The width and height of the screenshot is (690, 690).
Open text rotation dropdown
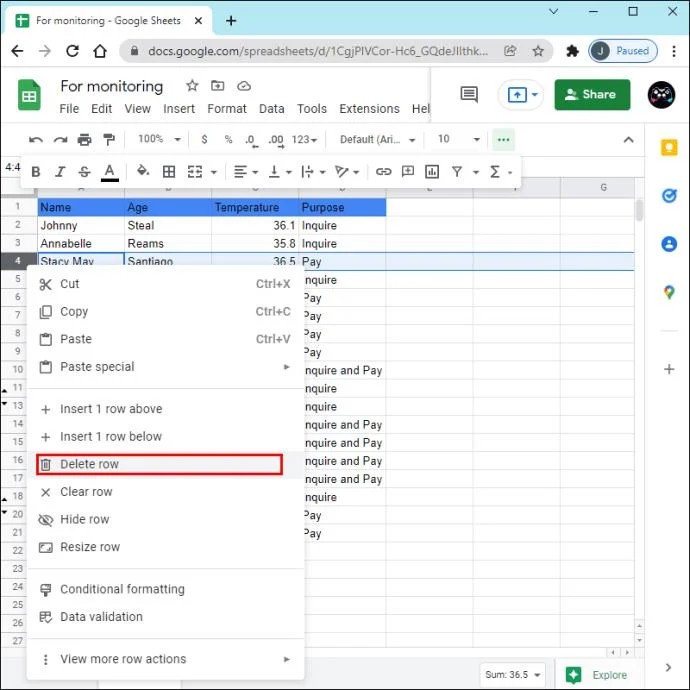tap(347, 172)
